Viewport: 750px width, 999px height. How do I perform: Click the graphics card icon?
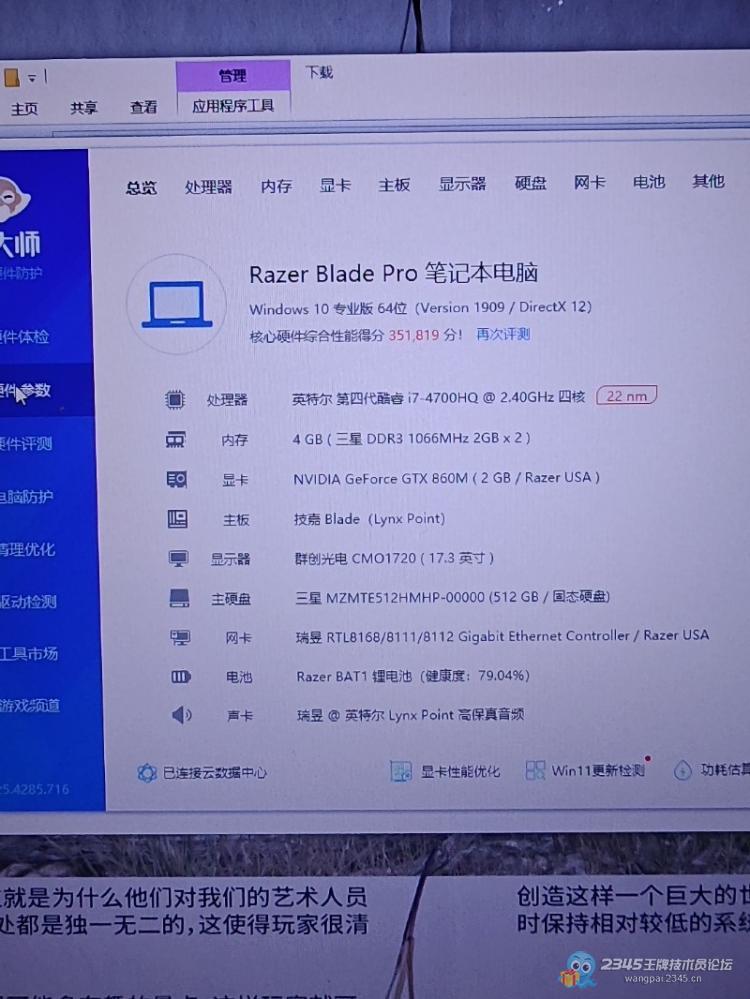point(176,480)
